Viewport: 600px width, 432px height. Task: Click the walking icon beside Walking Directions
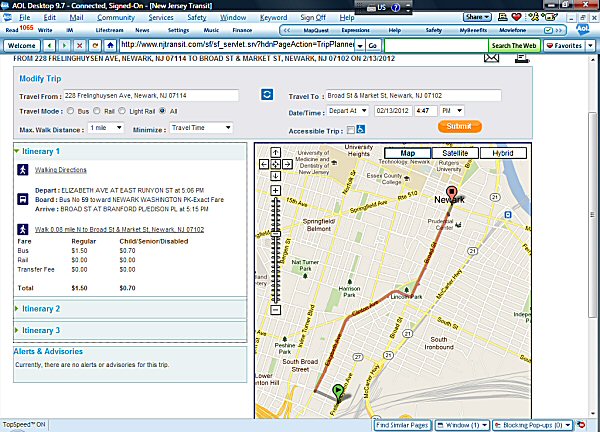[x=23, y=170]
